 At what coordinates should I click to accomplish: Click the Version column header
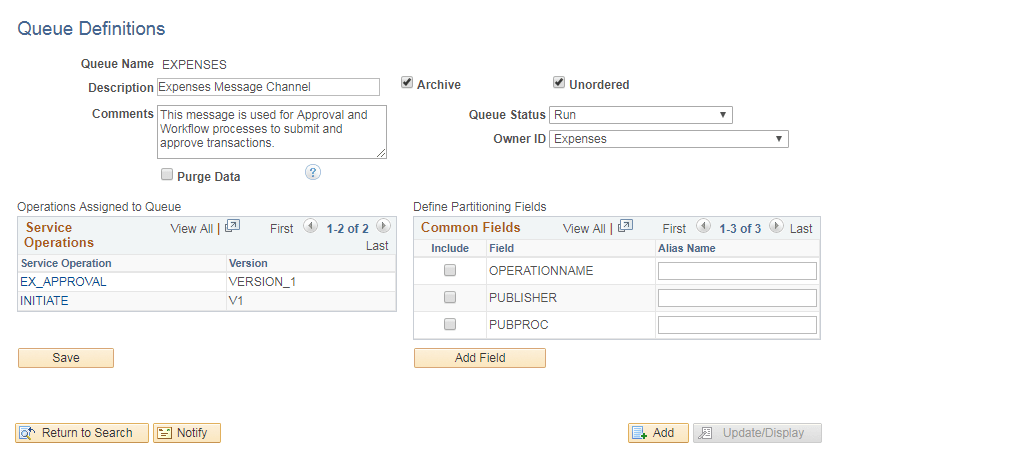[248, 263]
